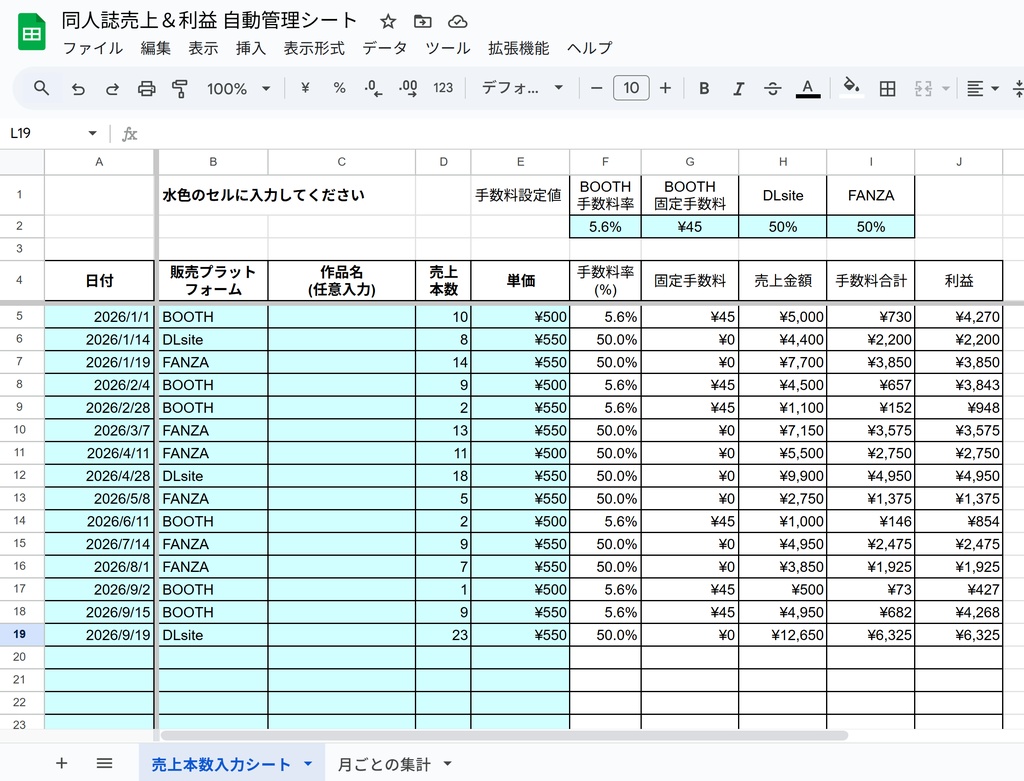Decrease decimal places
Image resolution: width=1024 pixels, height=781 pixels.
(x=371, y=88)
